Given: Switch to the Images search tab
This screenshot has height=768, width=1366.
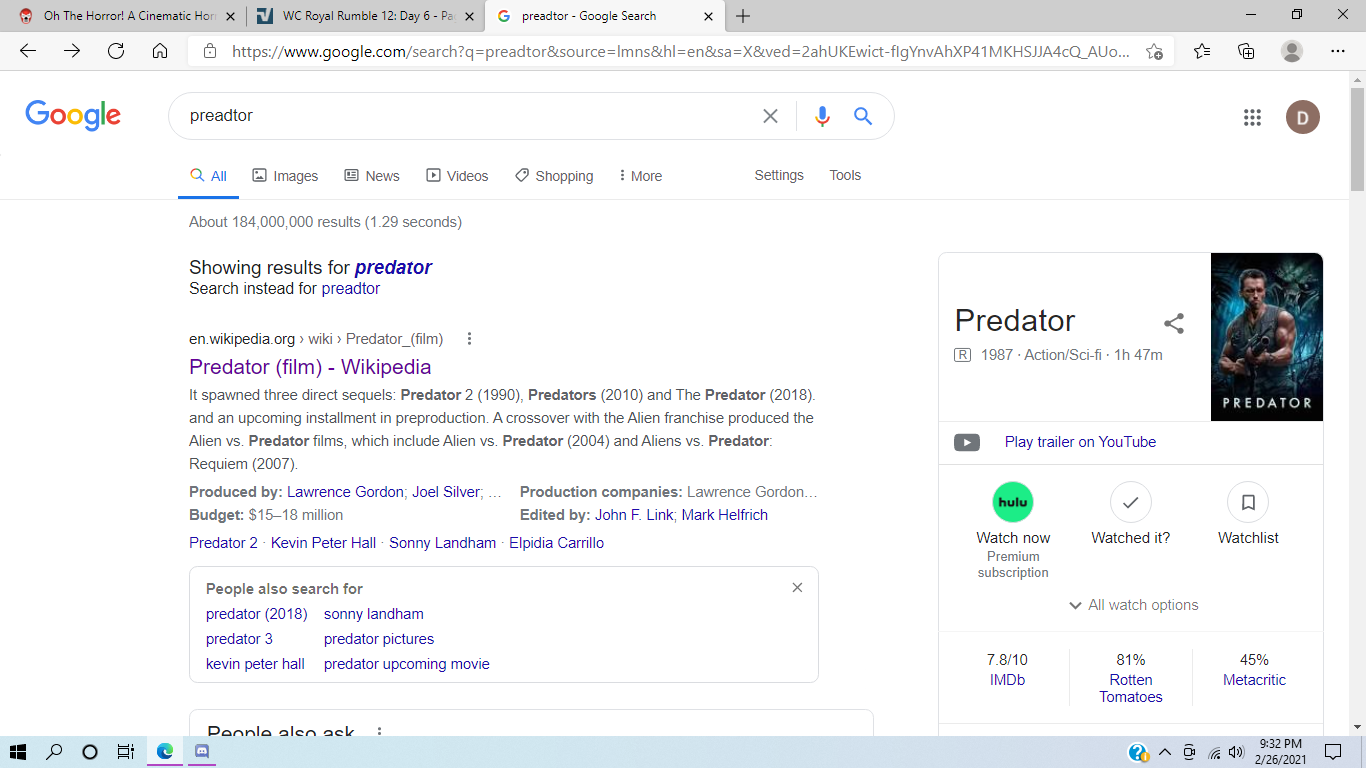Looking at the screenshot, I should click(285, 176).
